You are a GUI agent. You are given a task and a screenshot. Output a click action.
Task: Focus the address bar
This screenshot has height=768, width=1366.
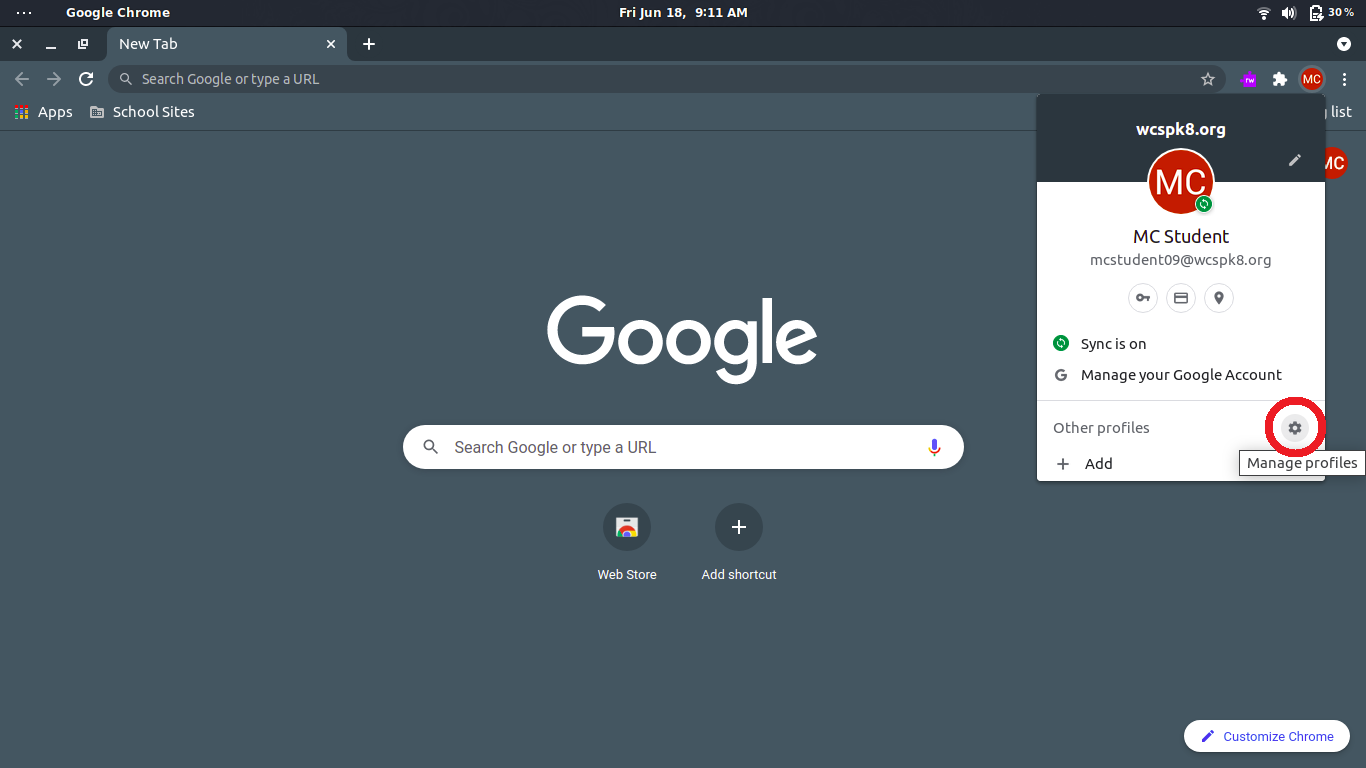(x=667, y=79)
